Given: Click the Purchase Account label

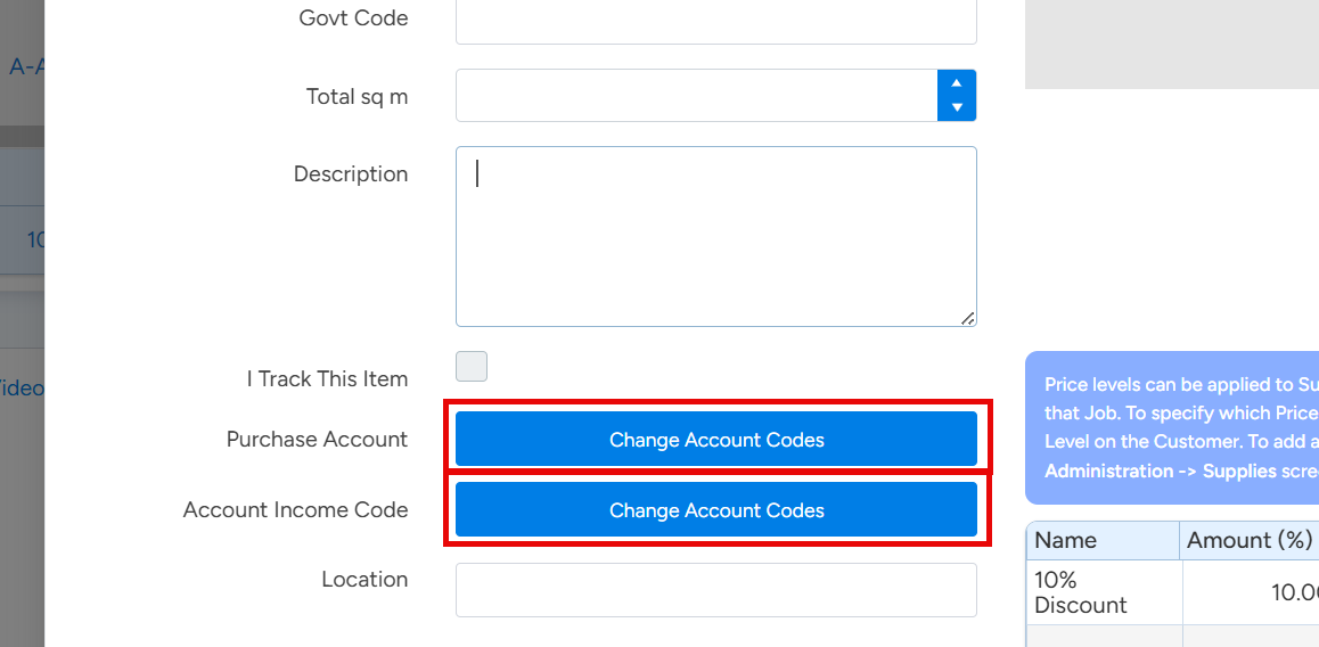Looking at the screenshot, I should coord(317,439).
